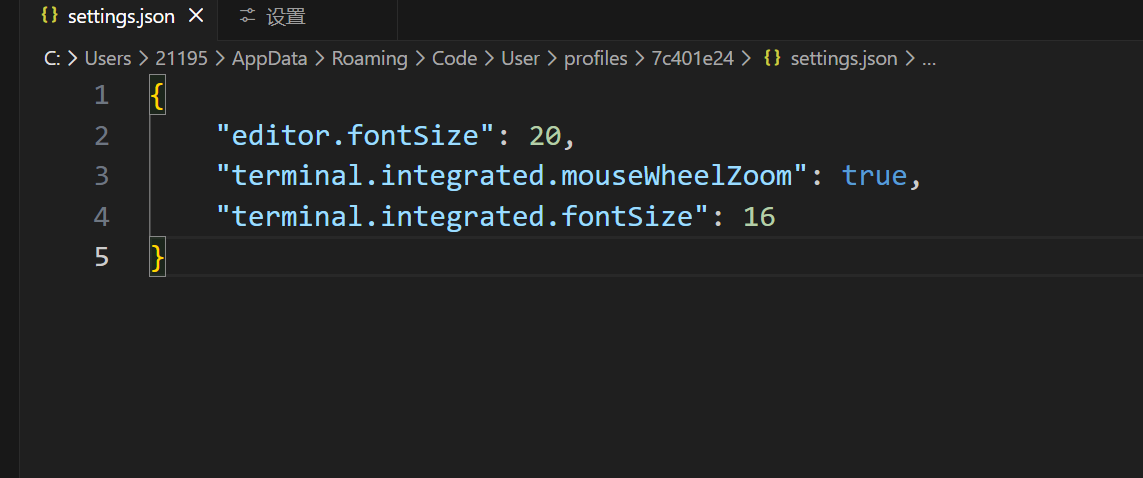The height and width of the screenshot is (478, 1143).
Task: Click the JSON braces icon on settings.json tab
Action: [49, 15]
